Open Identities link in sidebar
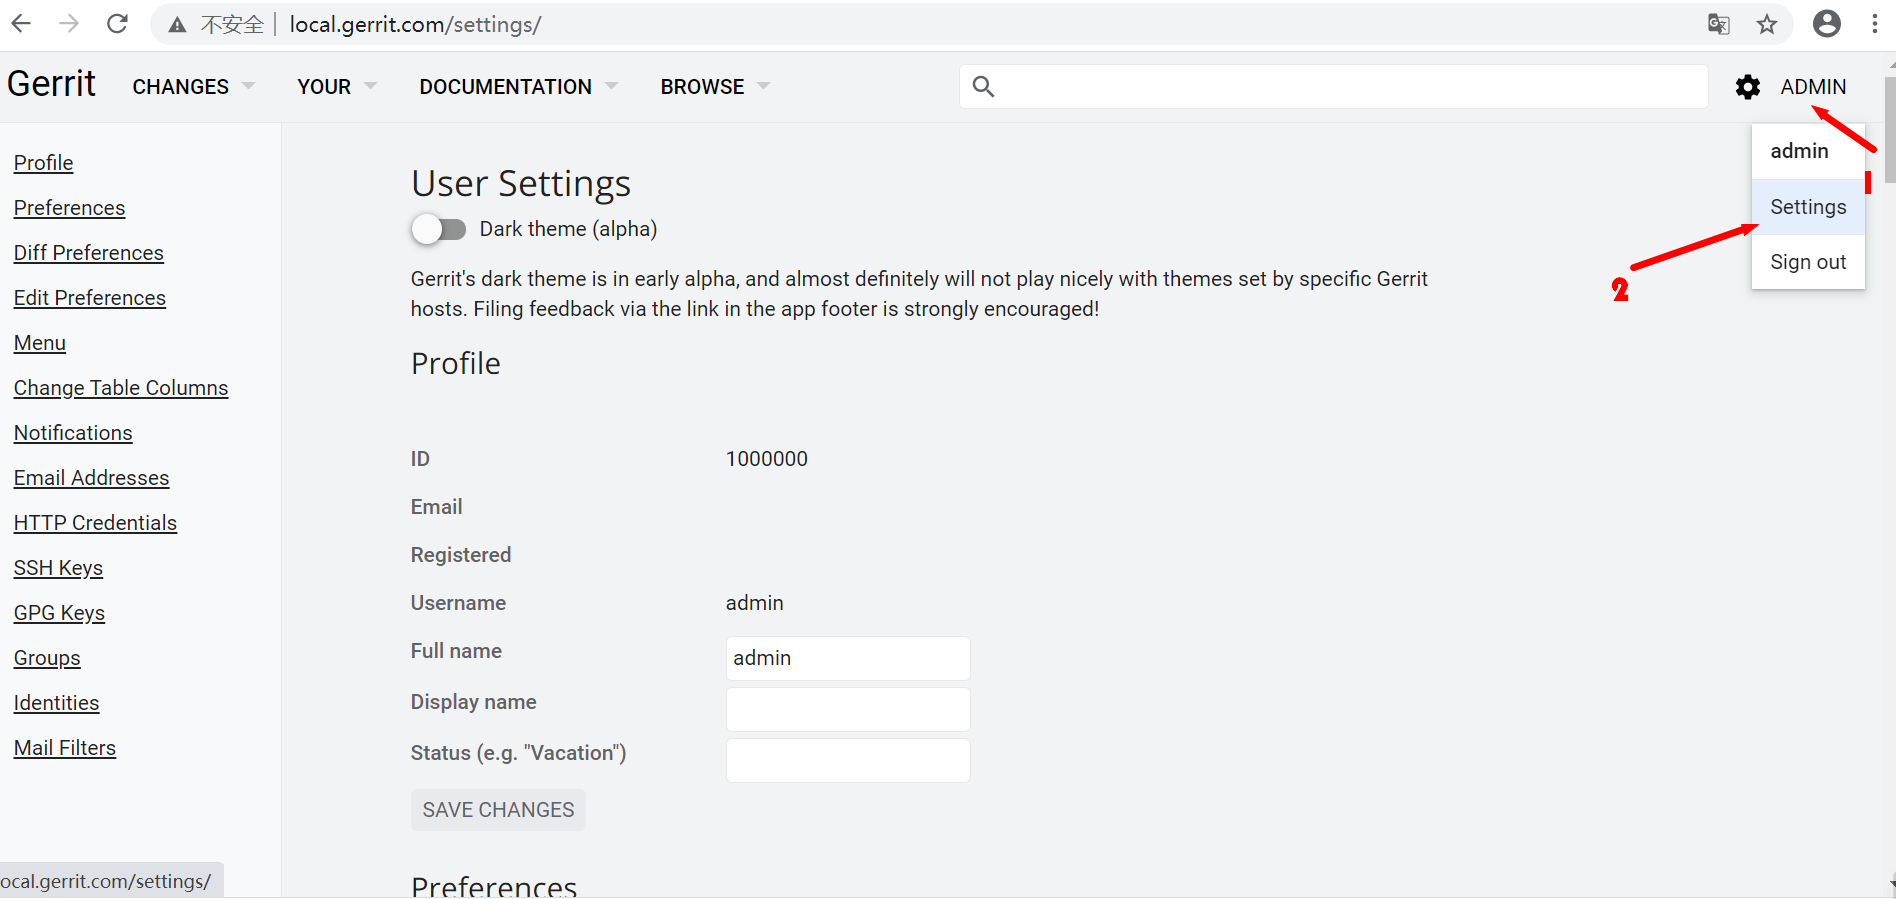Image resolution: width=1896 pixels, height=899 pixels. (x=56, y=703)
